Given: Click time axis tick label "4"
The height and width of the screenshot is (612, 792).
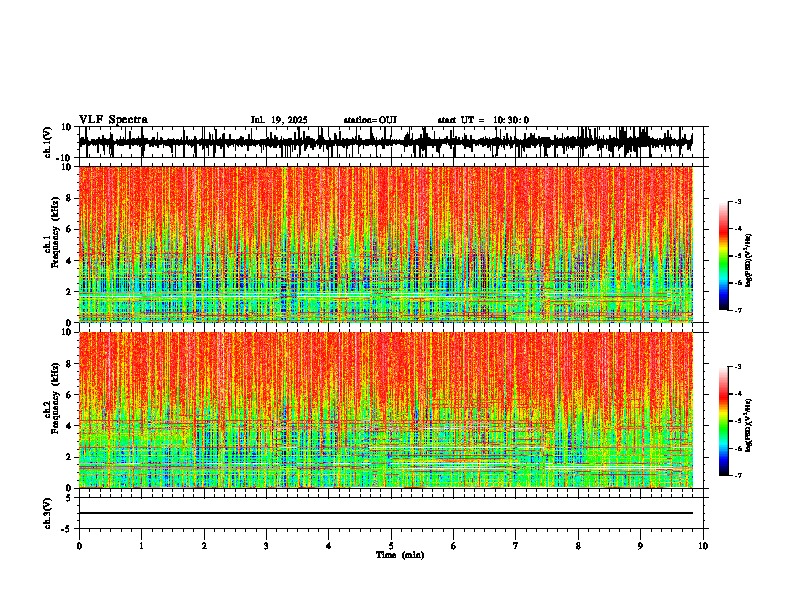Looking at the screenshot, I should point(329,546).
